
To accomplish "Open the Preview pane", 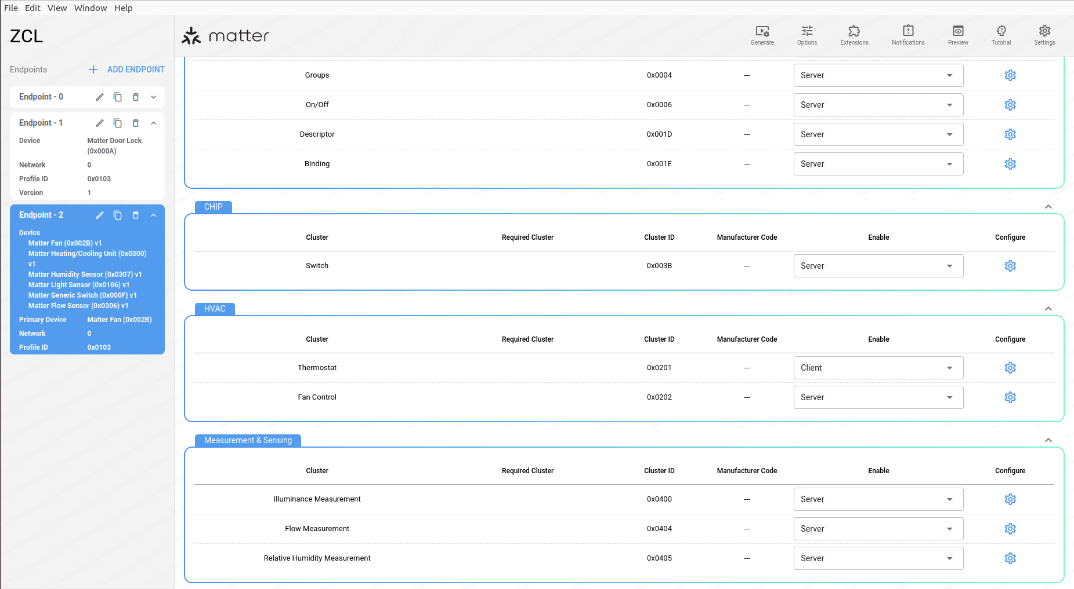I will (957, 33).
